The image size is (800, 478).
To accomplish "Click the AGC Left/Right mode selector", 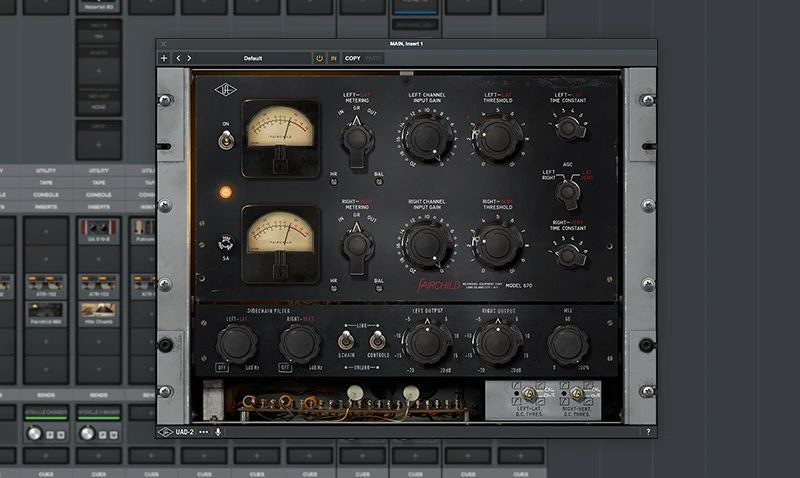I will 568,189.
